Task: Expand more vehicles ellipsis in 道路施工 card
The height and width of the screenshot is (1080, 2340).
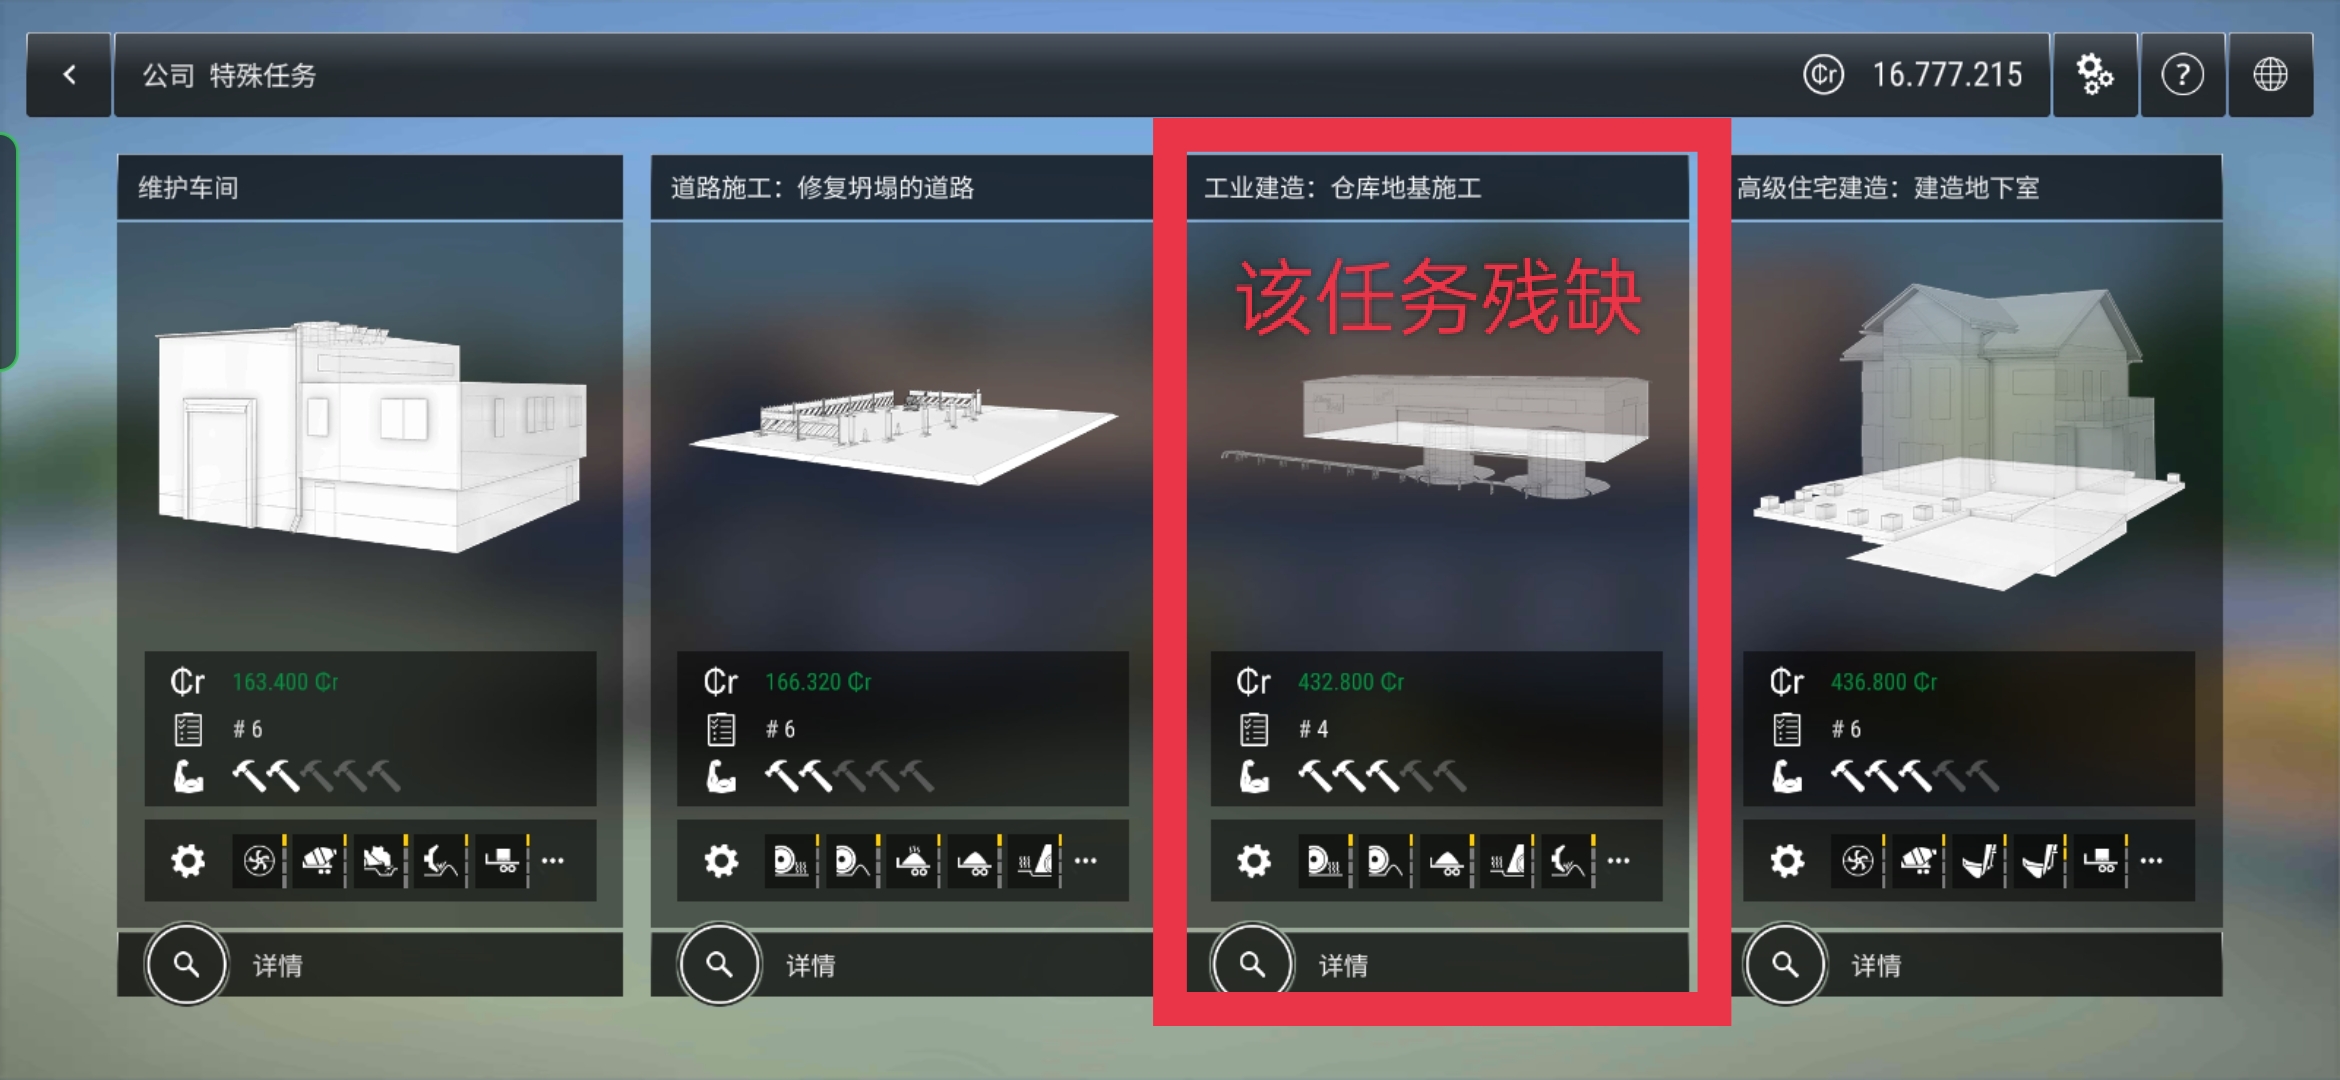Action: click(1086, 860)
